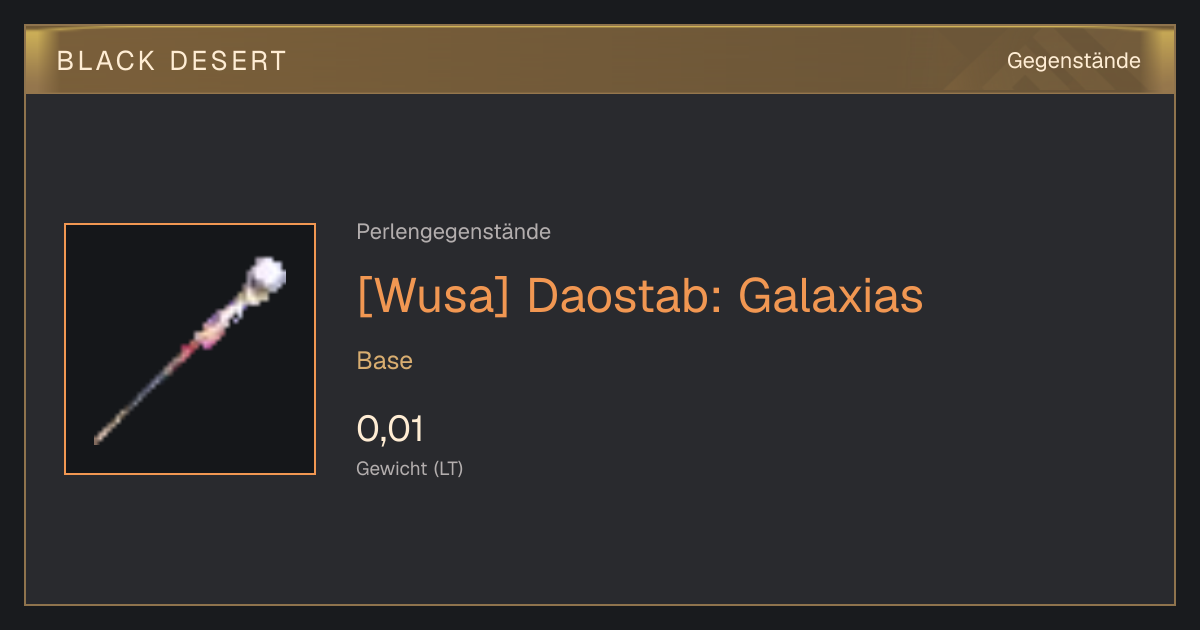Select the Perlengegenstände category label
The image size is (1200, 630).
453,232
